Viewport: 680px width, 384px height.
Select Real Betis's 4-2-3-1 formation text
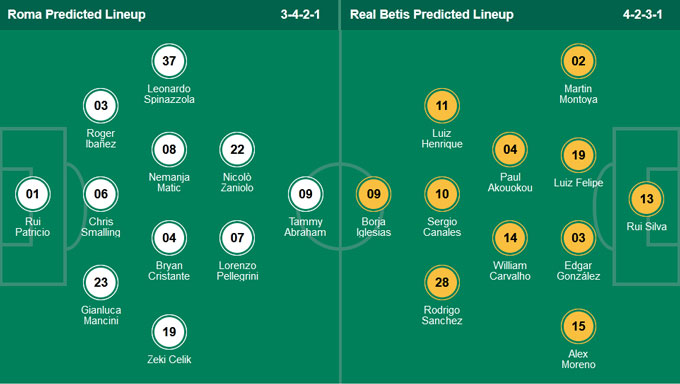(642, 15)
